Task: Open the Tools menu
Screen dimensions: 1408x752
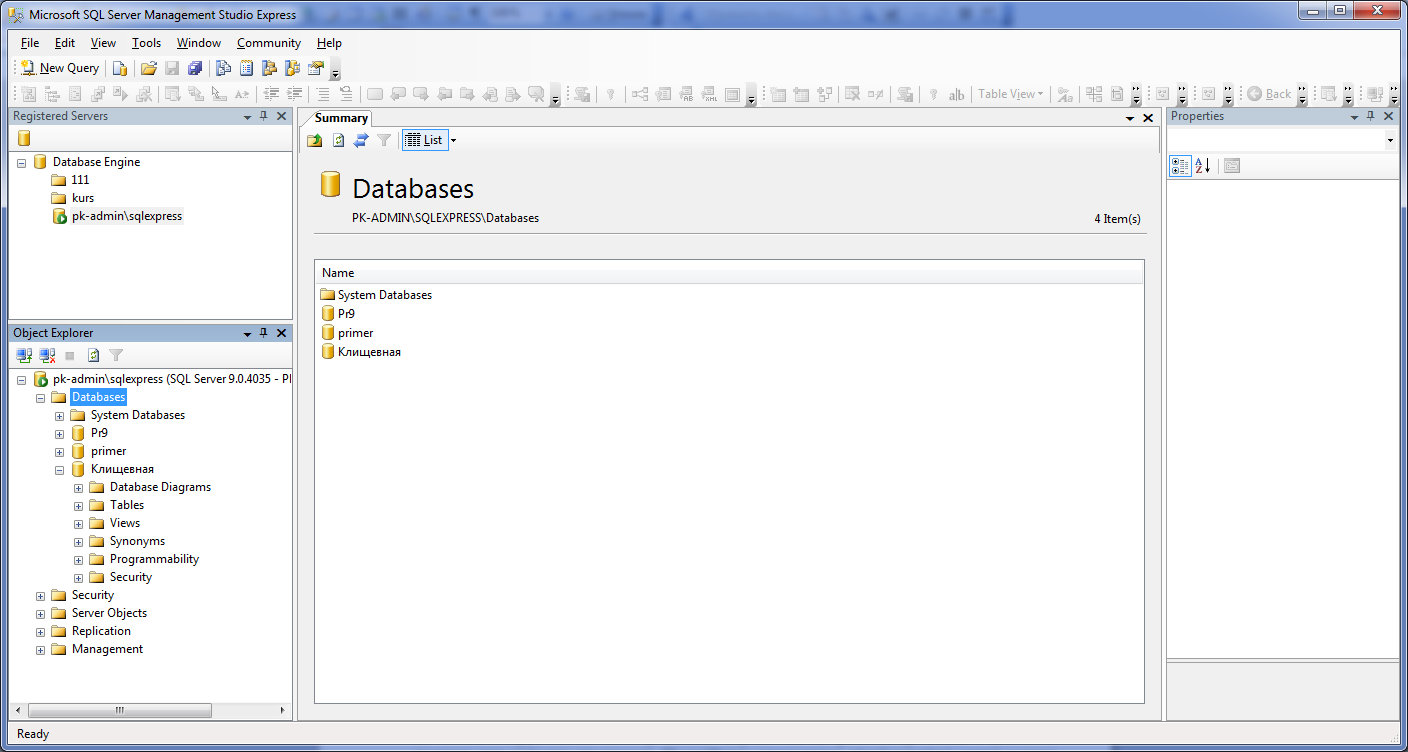Action: point(146,43)
